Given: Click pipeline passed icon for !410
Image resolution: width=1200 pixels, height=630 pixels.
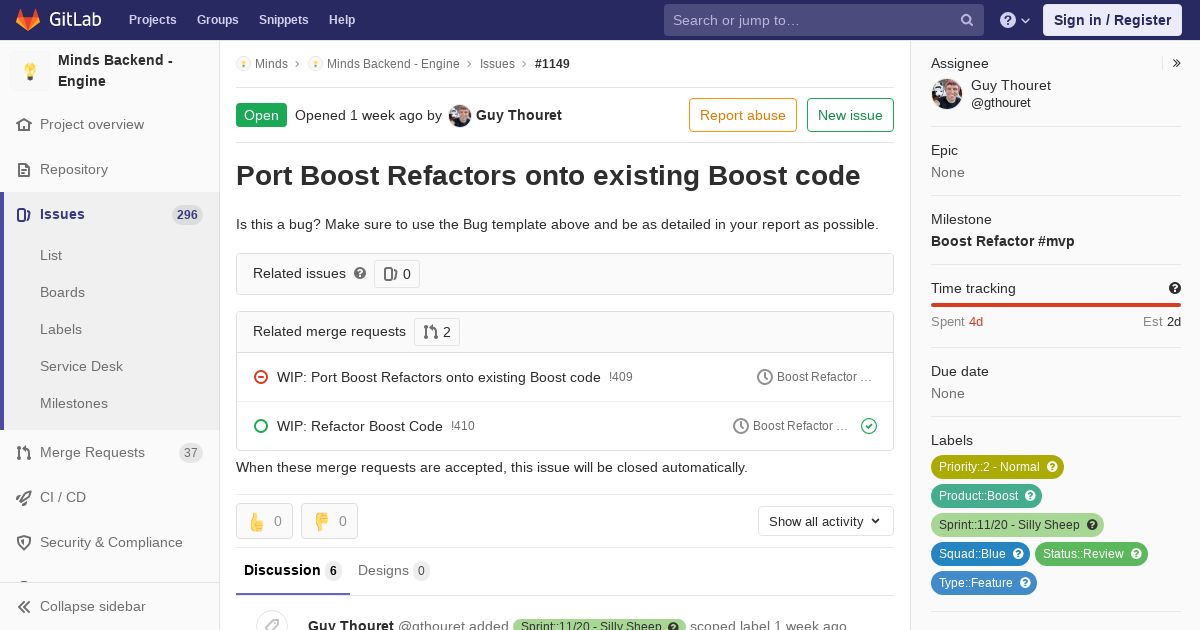Looking at the screenshot, I should point(869,426).
